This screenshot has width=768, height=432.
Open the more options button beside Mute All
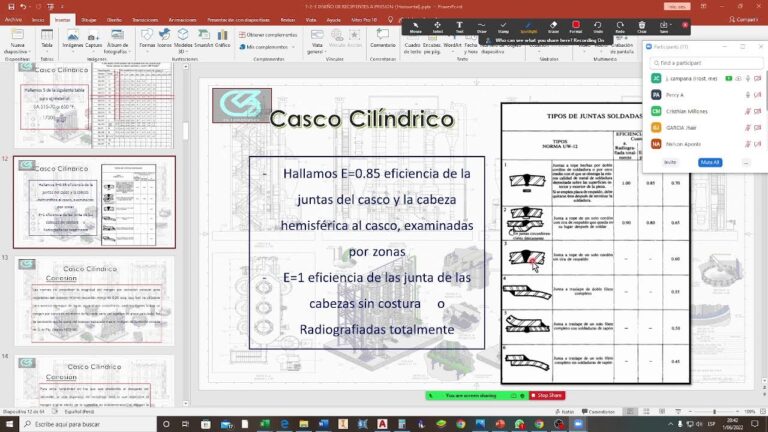[746, 162]
